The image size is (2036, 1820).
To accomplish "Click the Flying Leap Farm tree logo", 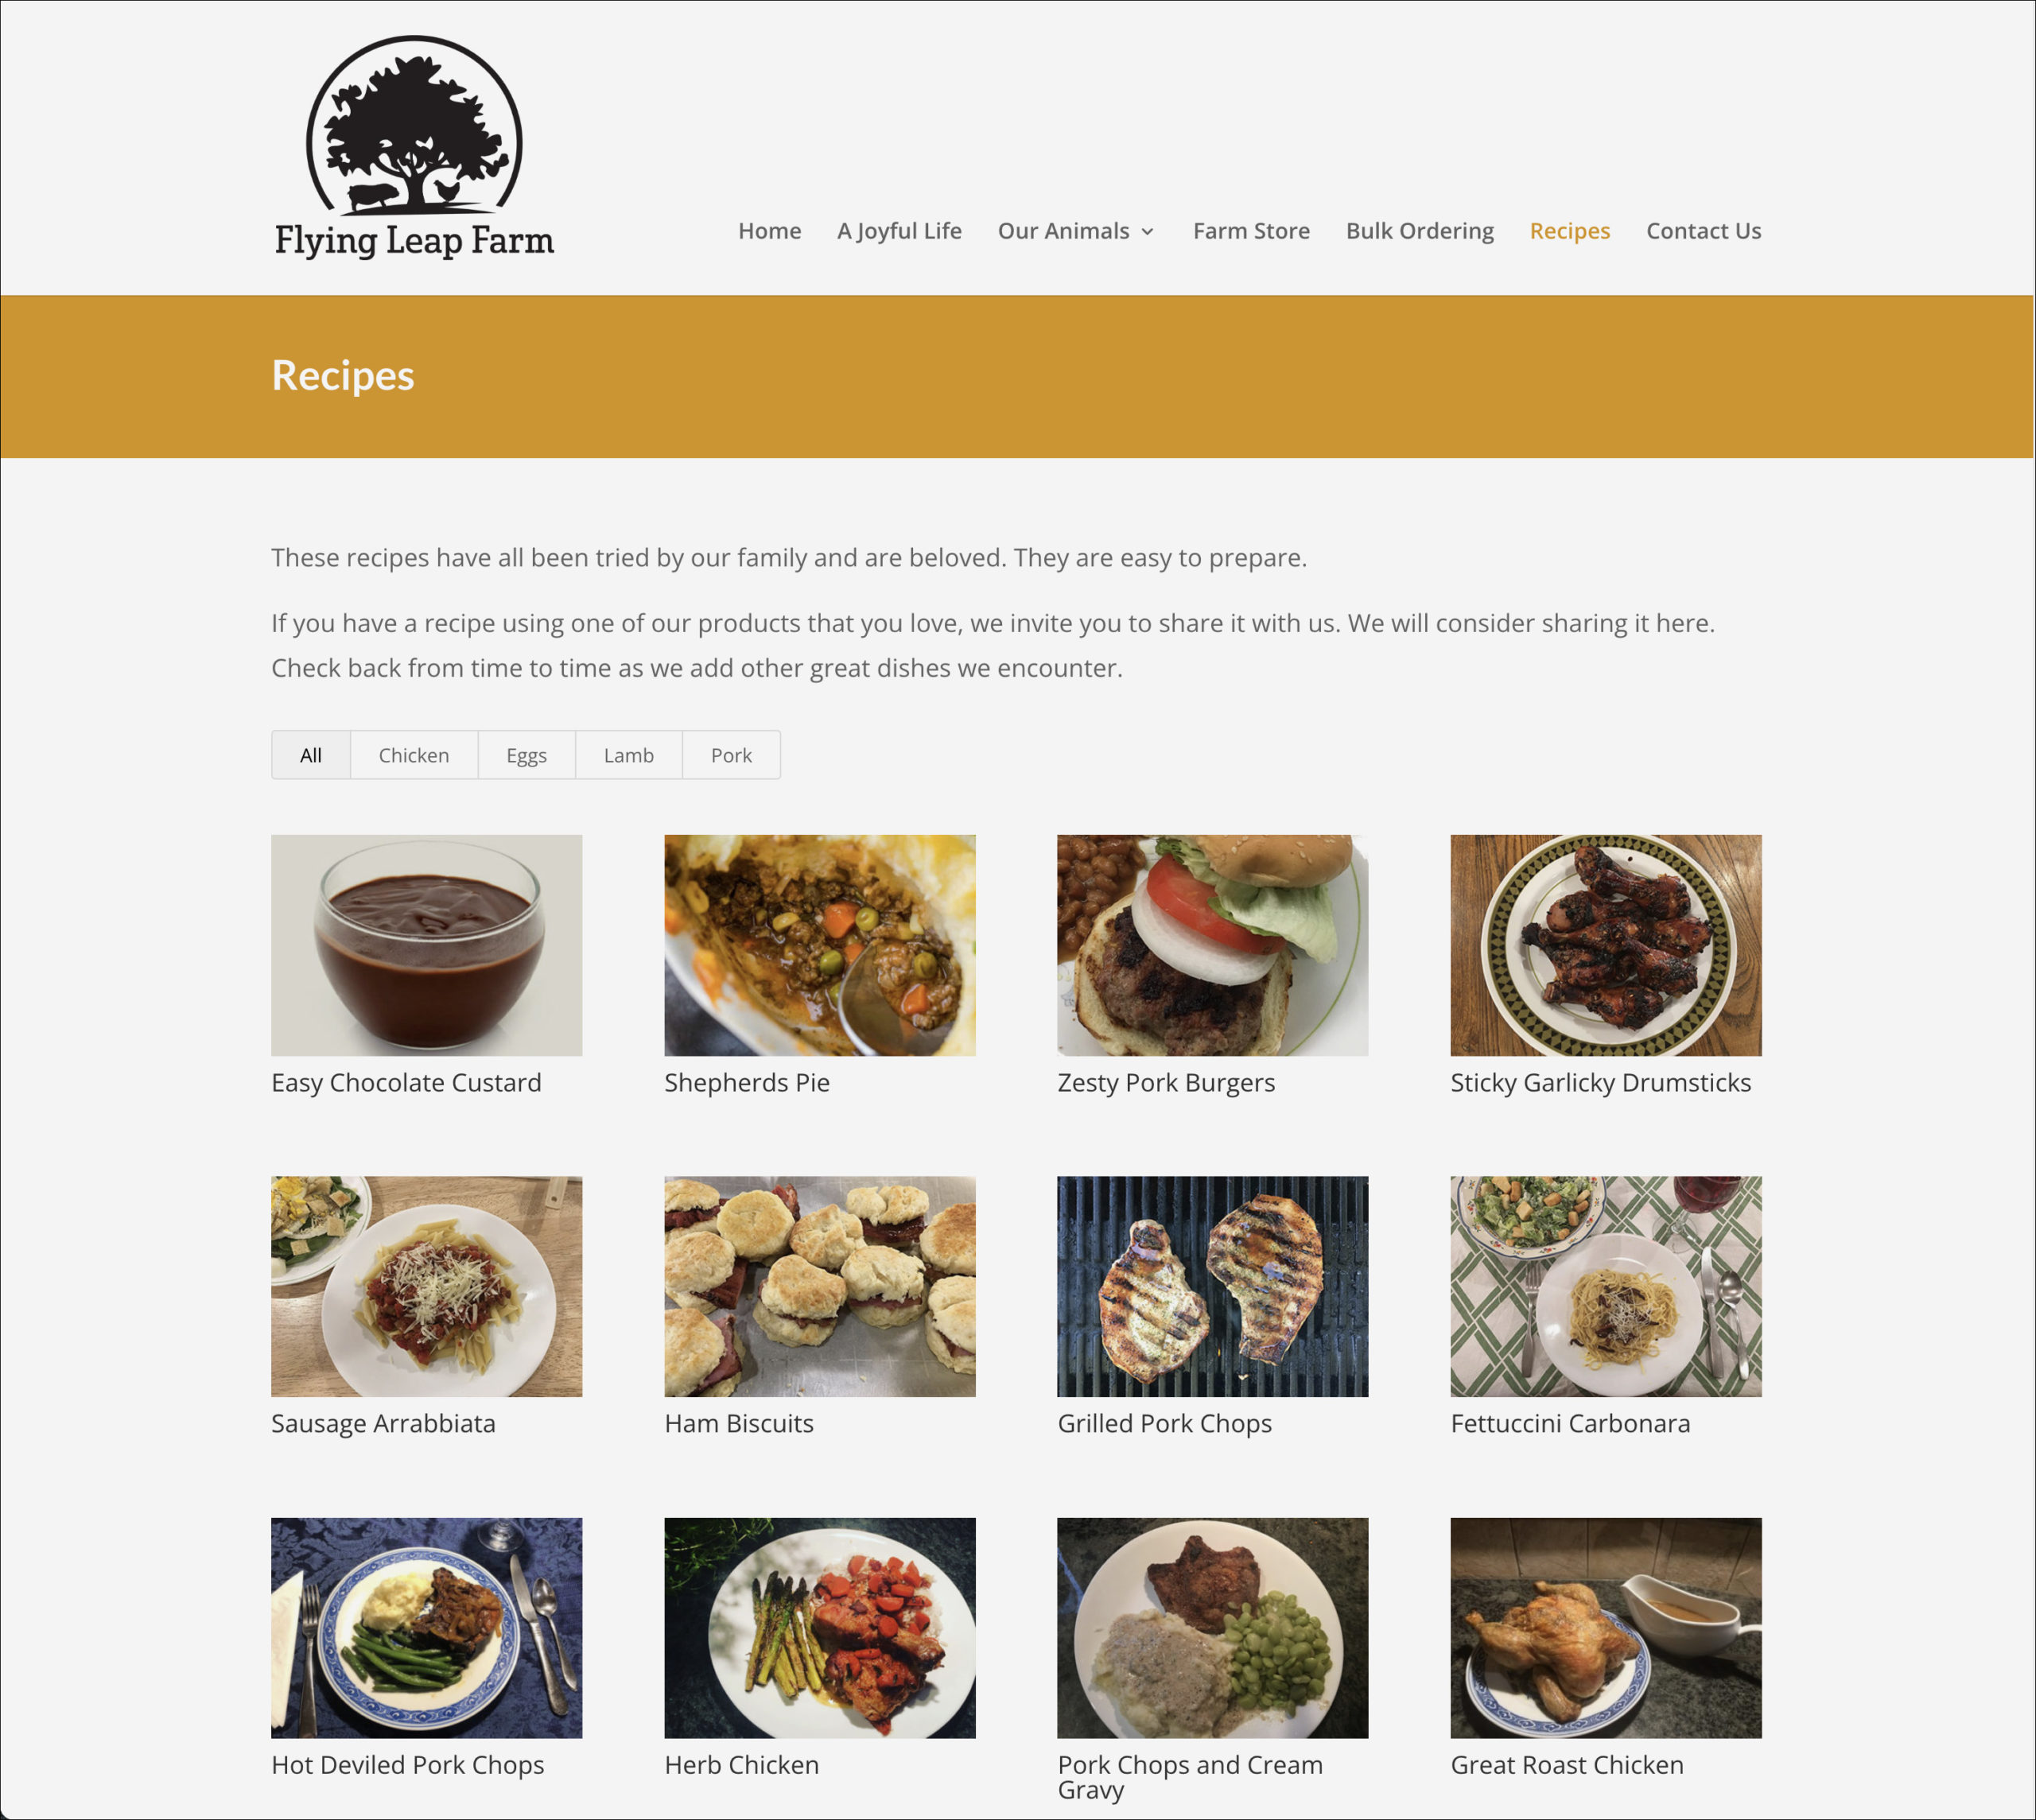I will click(414, 148).
